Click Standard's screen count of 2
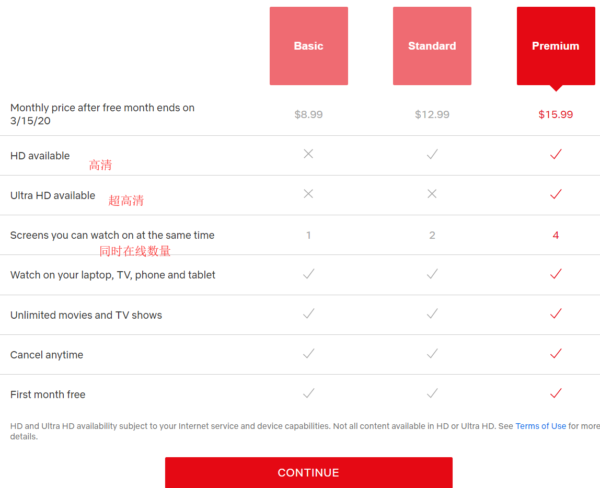 (x=432, y=235)
